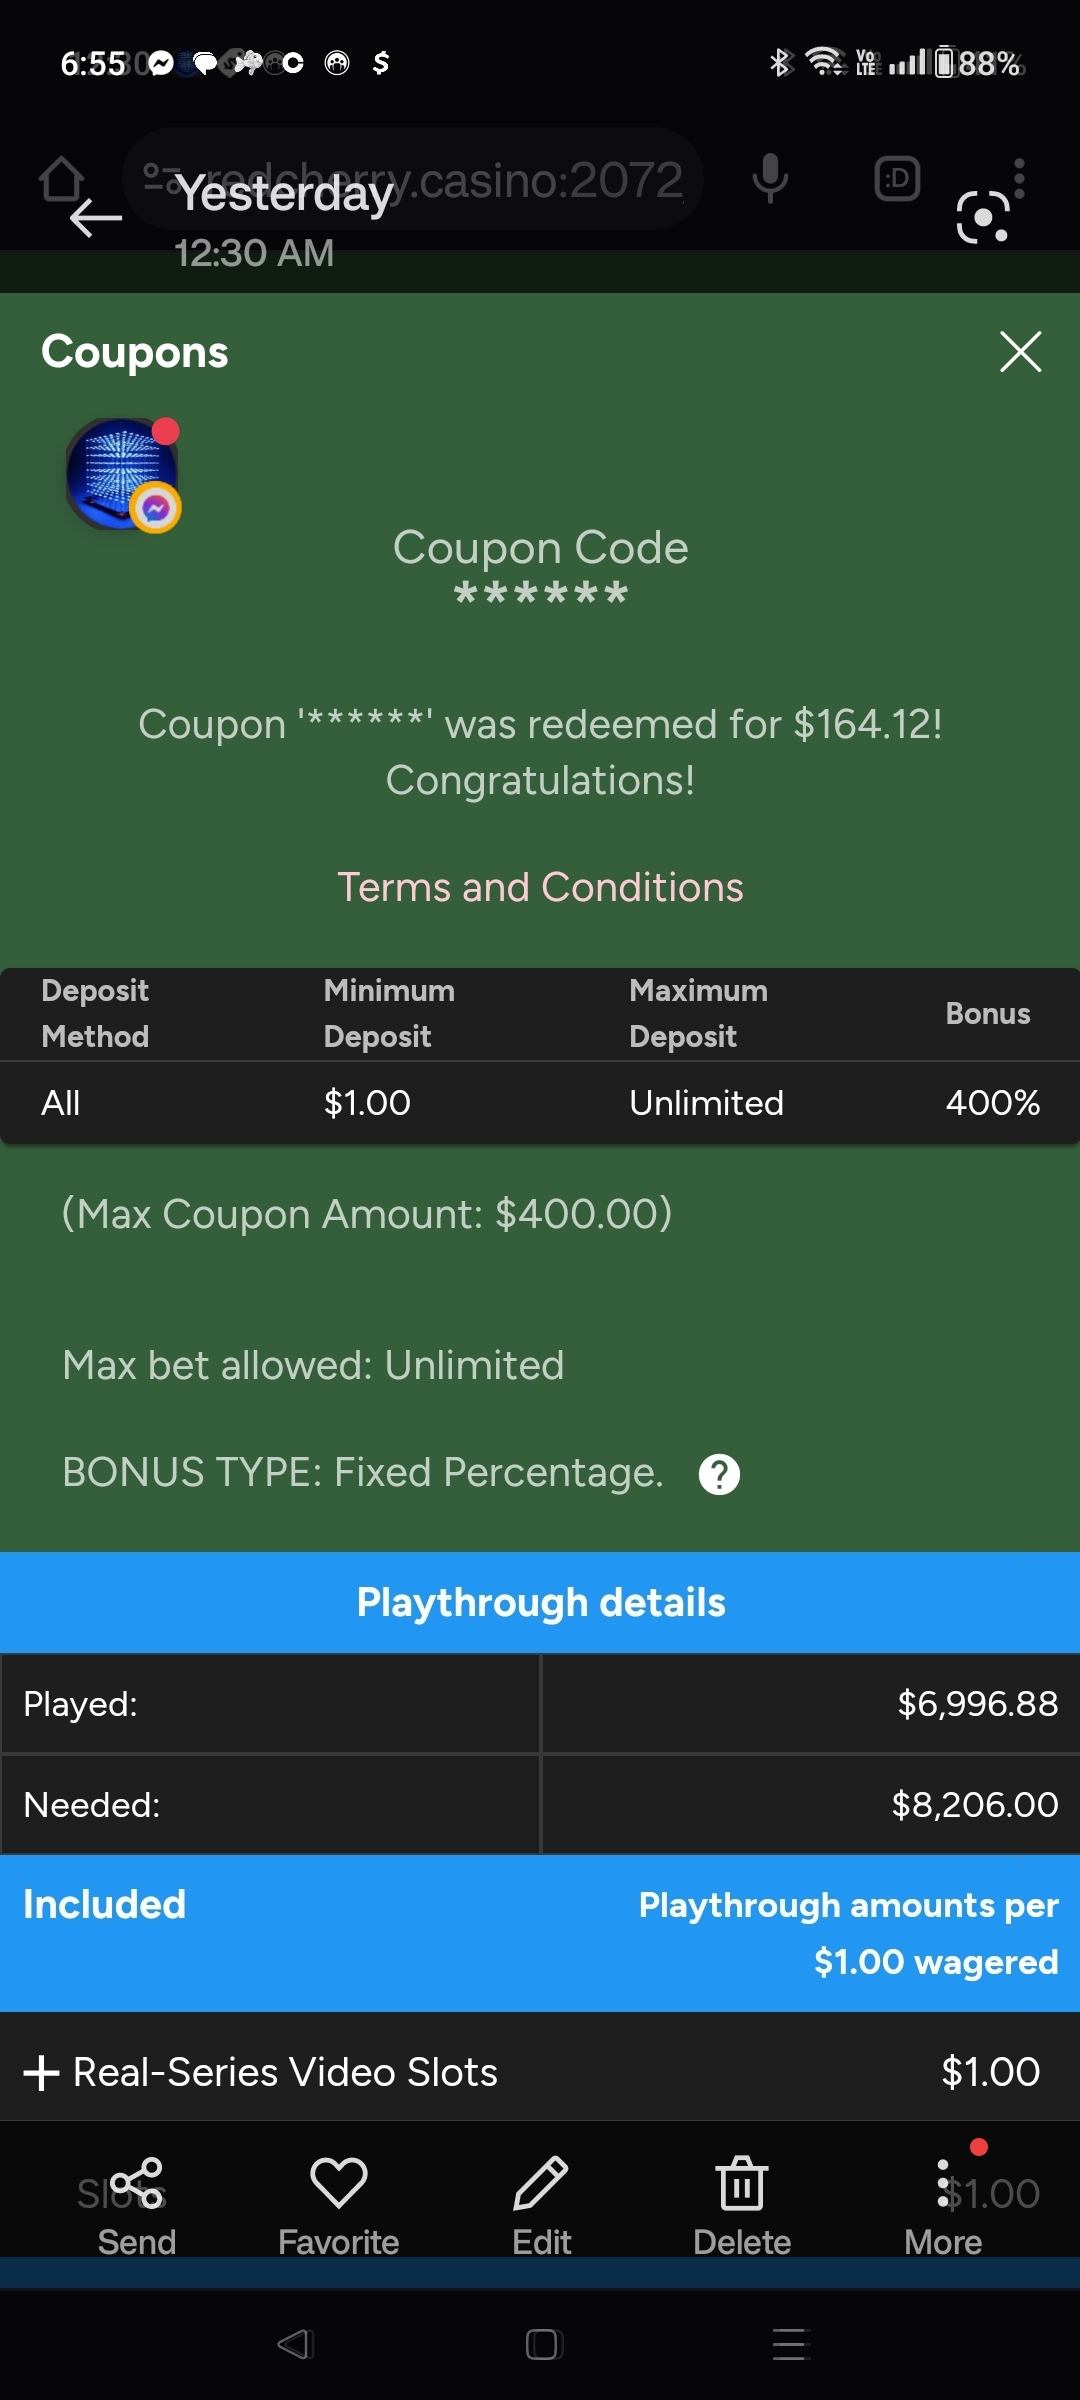Tap the browser home icon
This screenshot has height=2400, width=1080.
[61, 179]
